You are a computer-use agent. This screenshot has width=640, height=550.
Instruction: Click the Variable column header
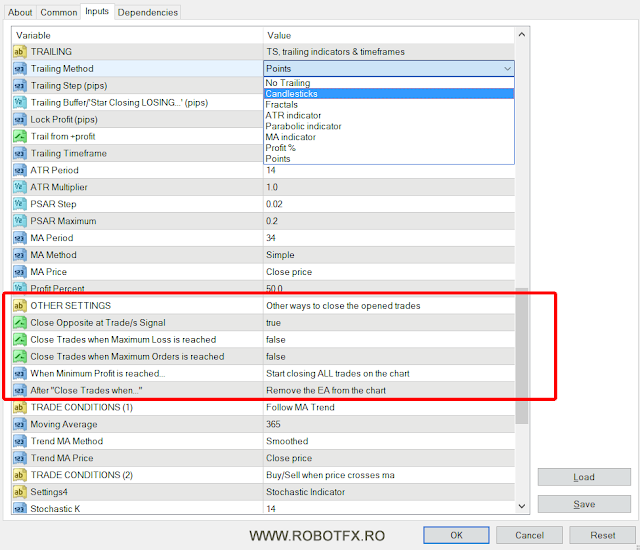[x=138, y=35]
